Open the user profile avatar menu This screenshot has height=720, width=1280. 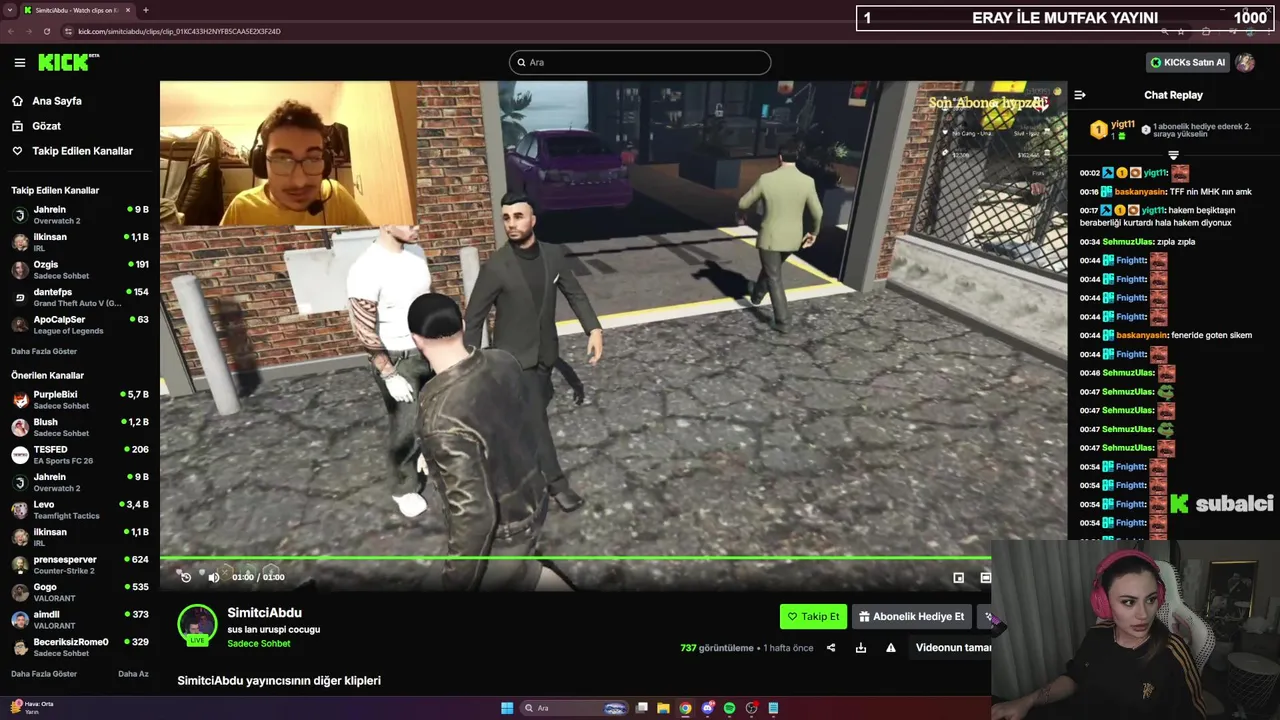(x=1245, y=62)
